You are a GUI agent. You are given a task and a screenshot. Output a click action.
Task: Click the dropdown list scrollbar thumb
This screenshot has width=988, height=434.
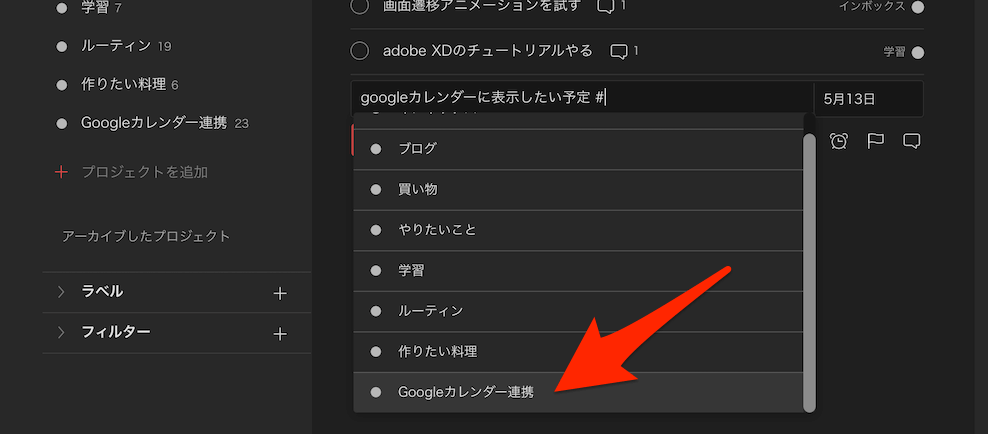(x=809, y=272)
